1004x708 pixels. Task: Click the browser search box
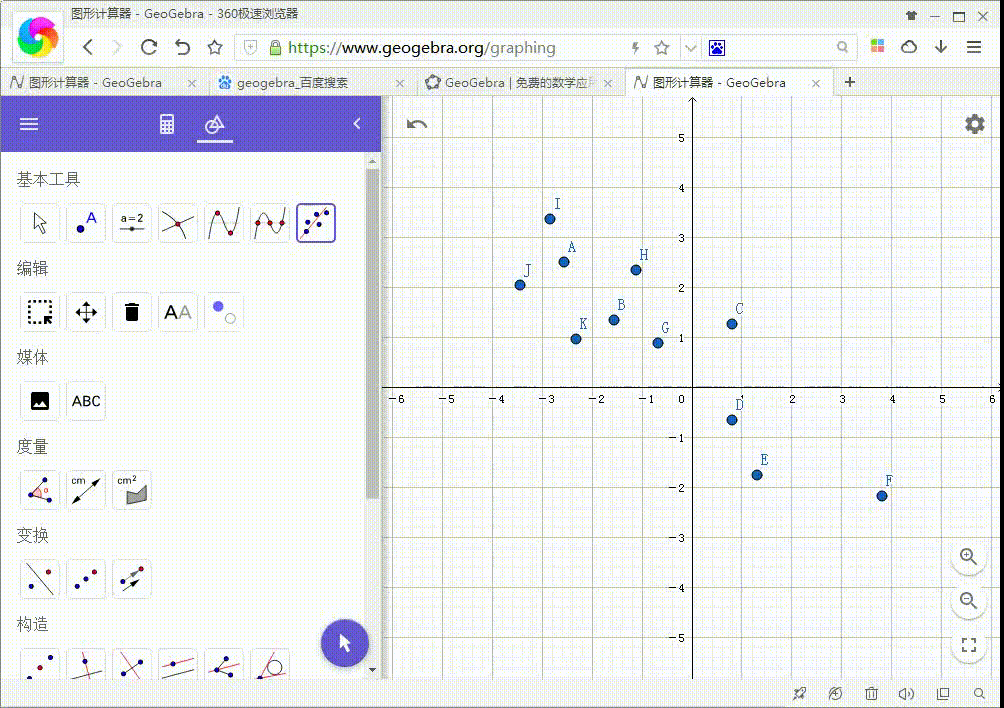tap(778, 48)
